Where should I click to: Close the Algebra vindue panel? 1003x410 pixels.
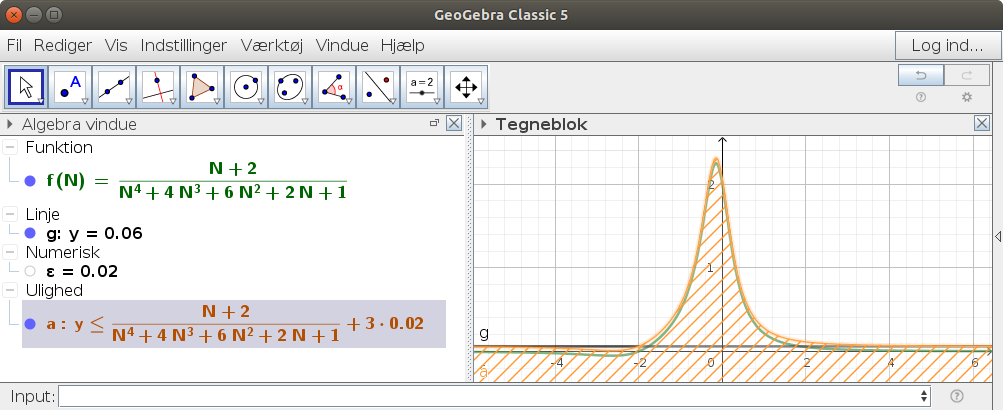(x=454, y=123)
